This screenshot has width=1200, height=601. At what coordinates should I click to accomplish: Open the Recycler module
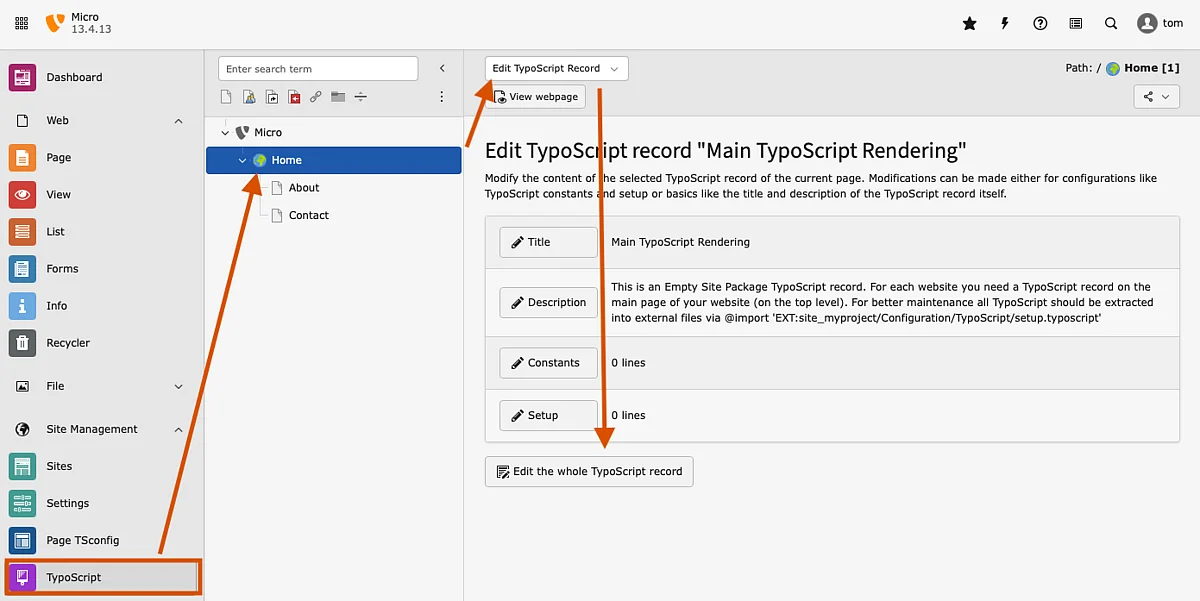68,343
